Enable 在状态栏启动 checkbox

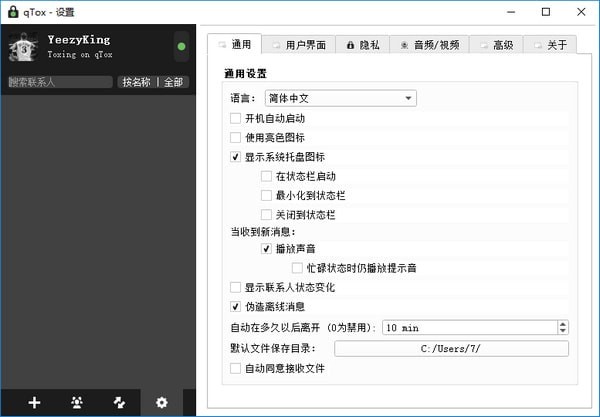coord(266,176)
